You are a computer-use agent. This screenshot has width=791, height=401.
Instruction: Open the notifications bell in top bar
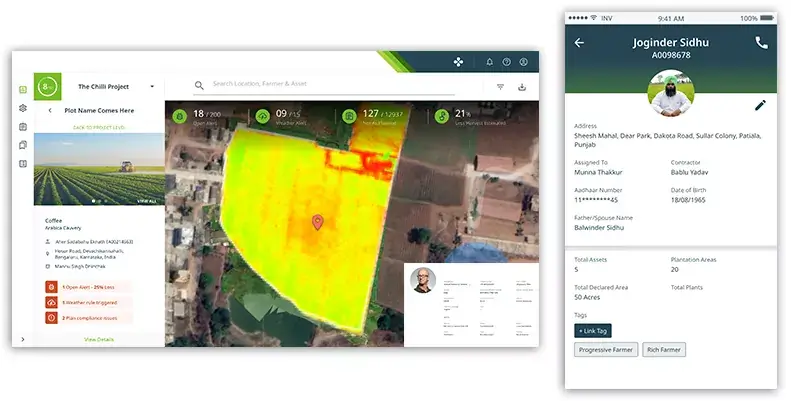[489, 62]
